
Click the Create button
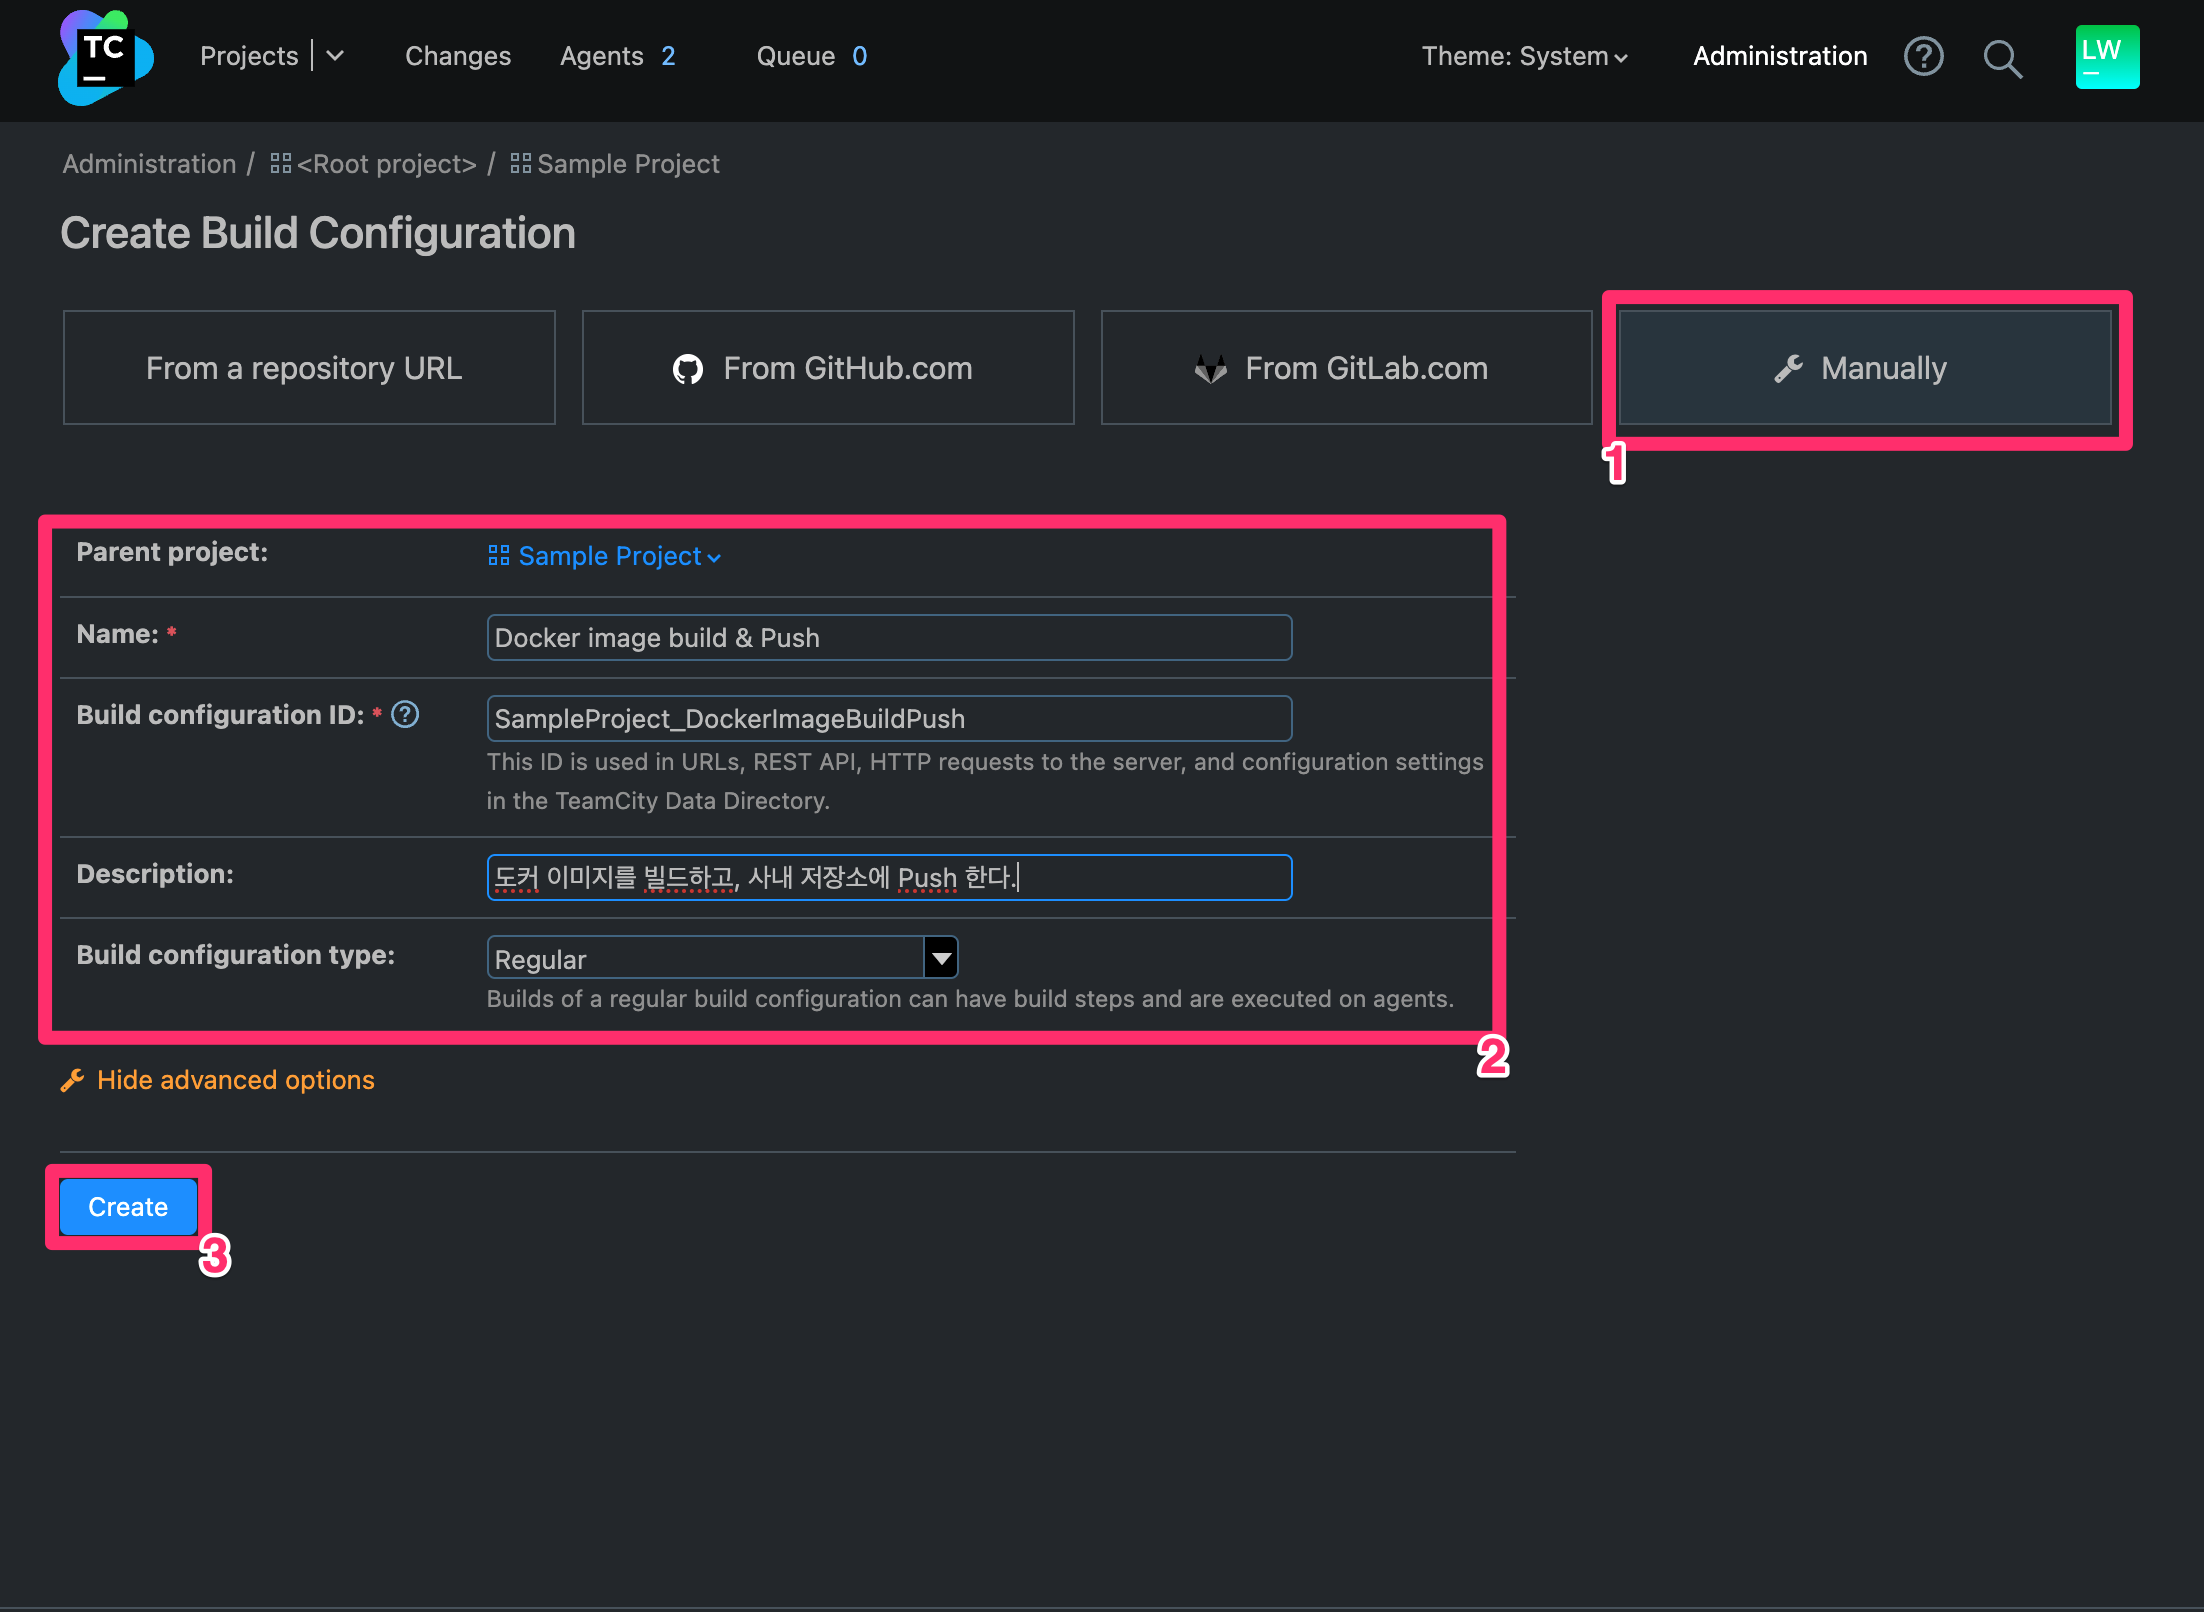pos(127,1206)
